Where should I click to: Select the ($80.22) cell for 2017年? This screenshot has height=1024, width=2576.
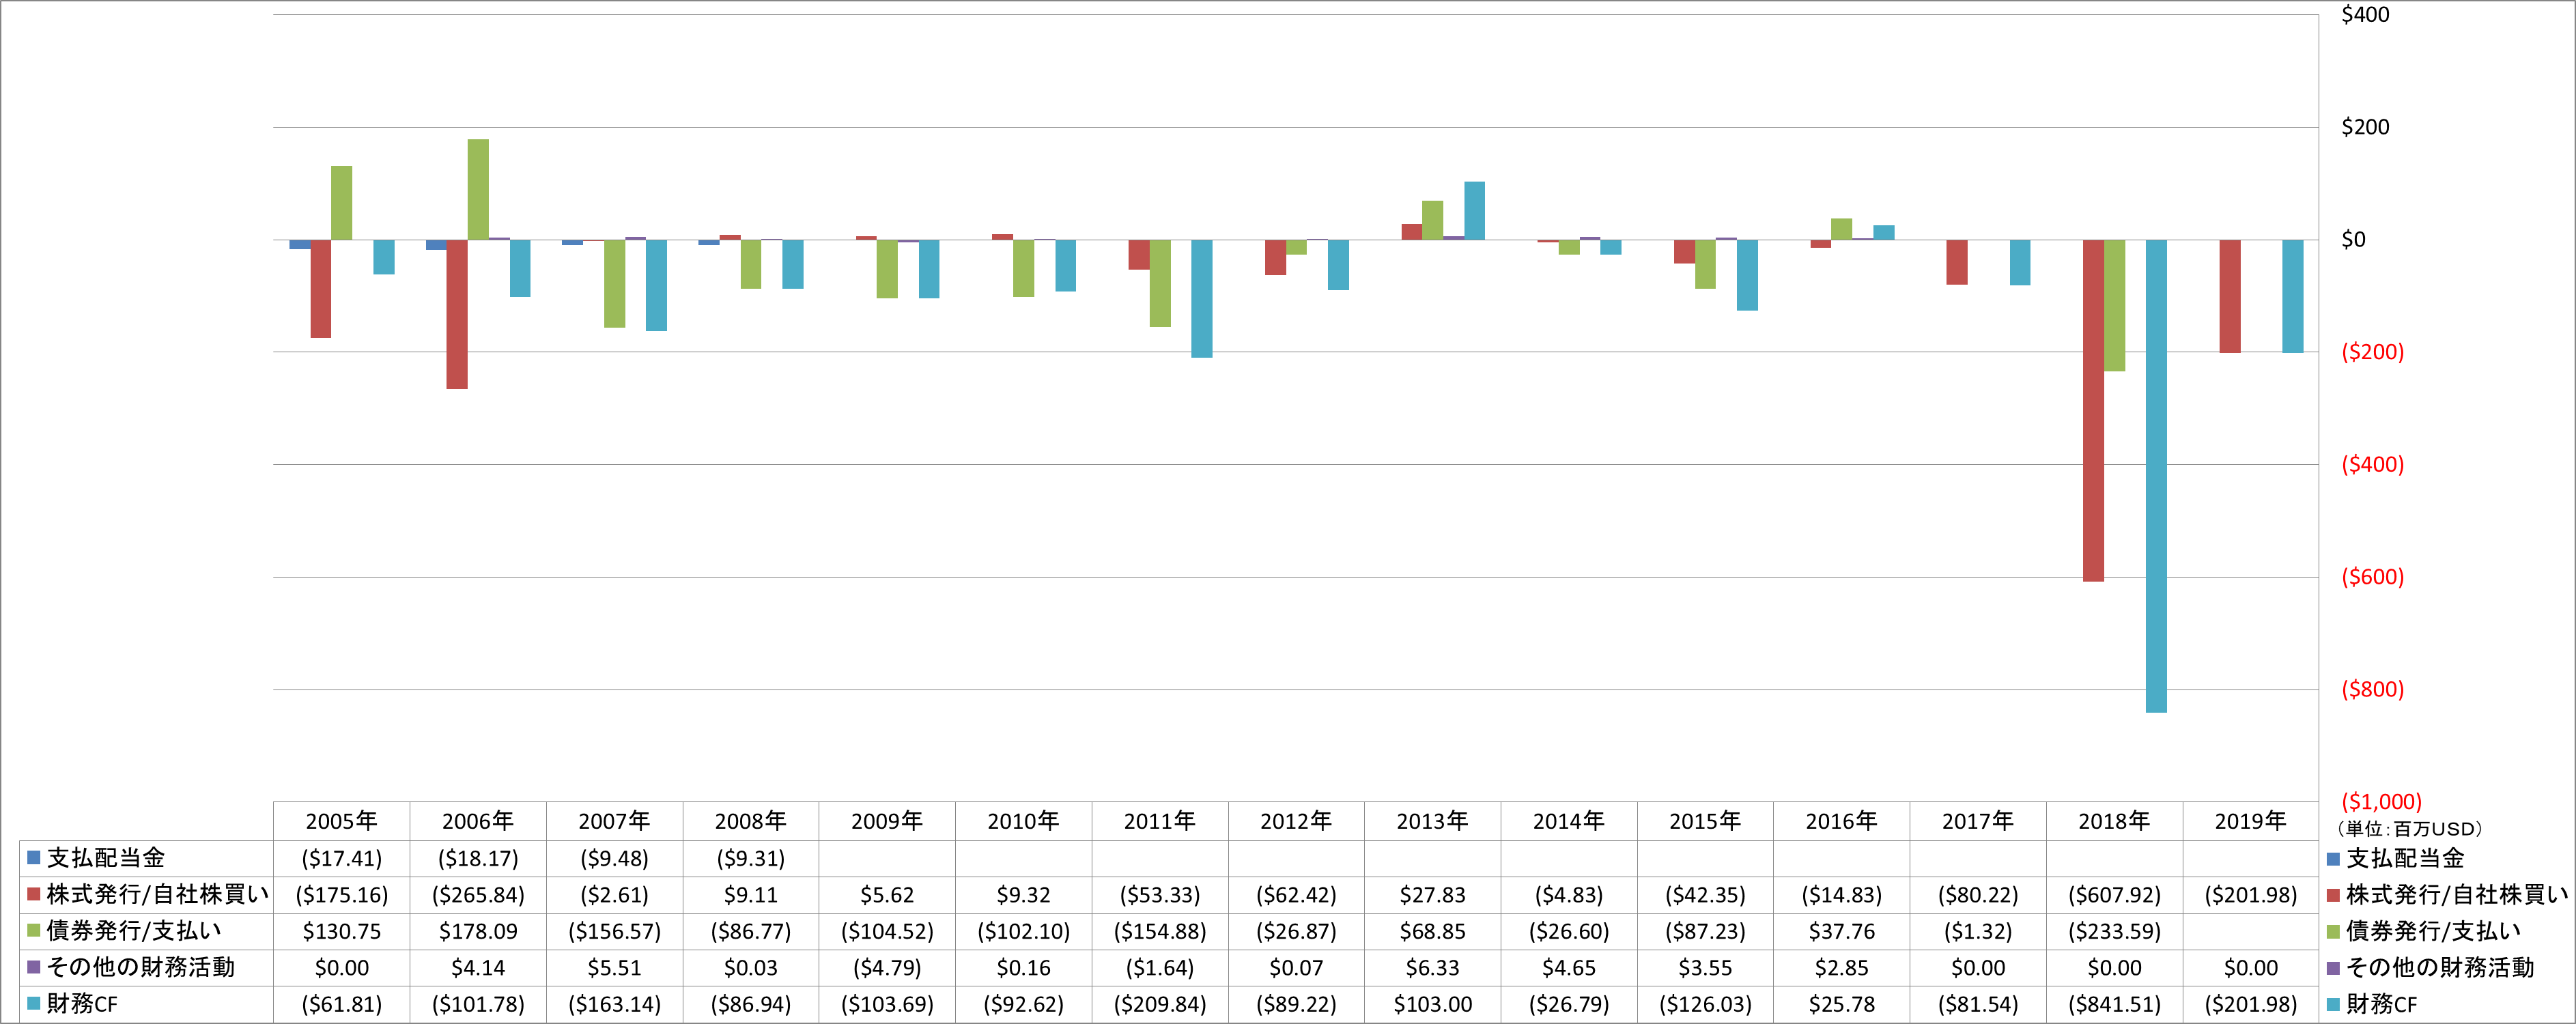point(1978,895)
